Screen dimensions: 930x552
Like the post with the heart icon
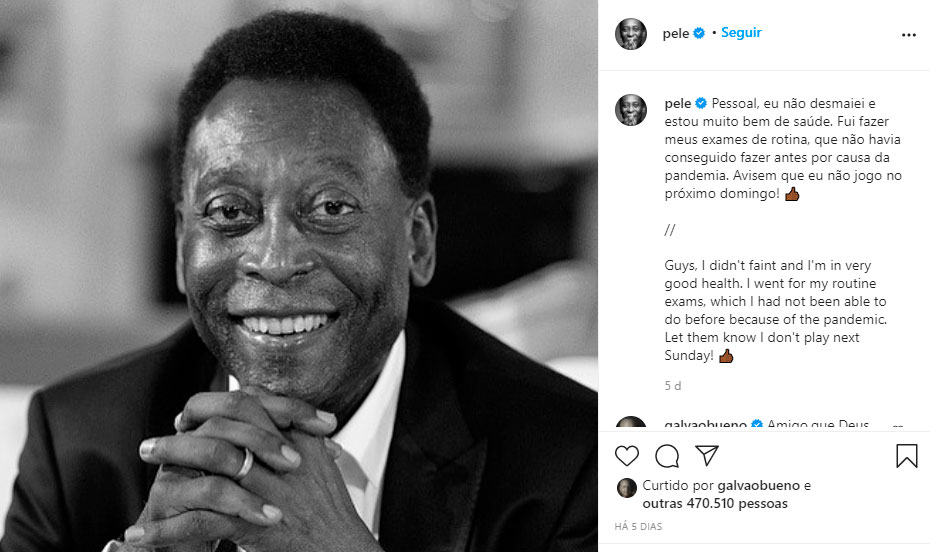627,456
